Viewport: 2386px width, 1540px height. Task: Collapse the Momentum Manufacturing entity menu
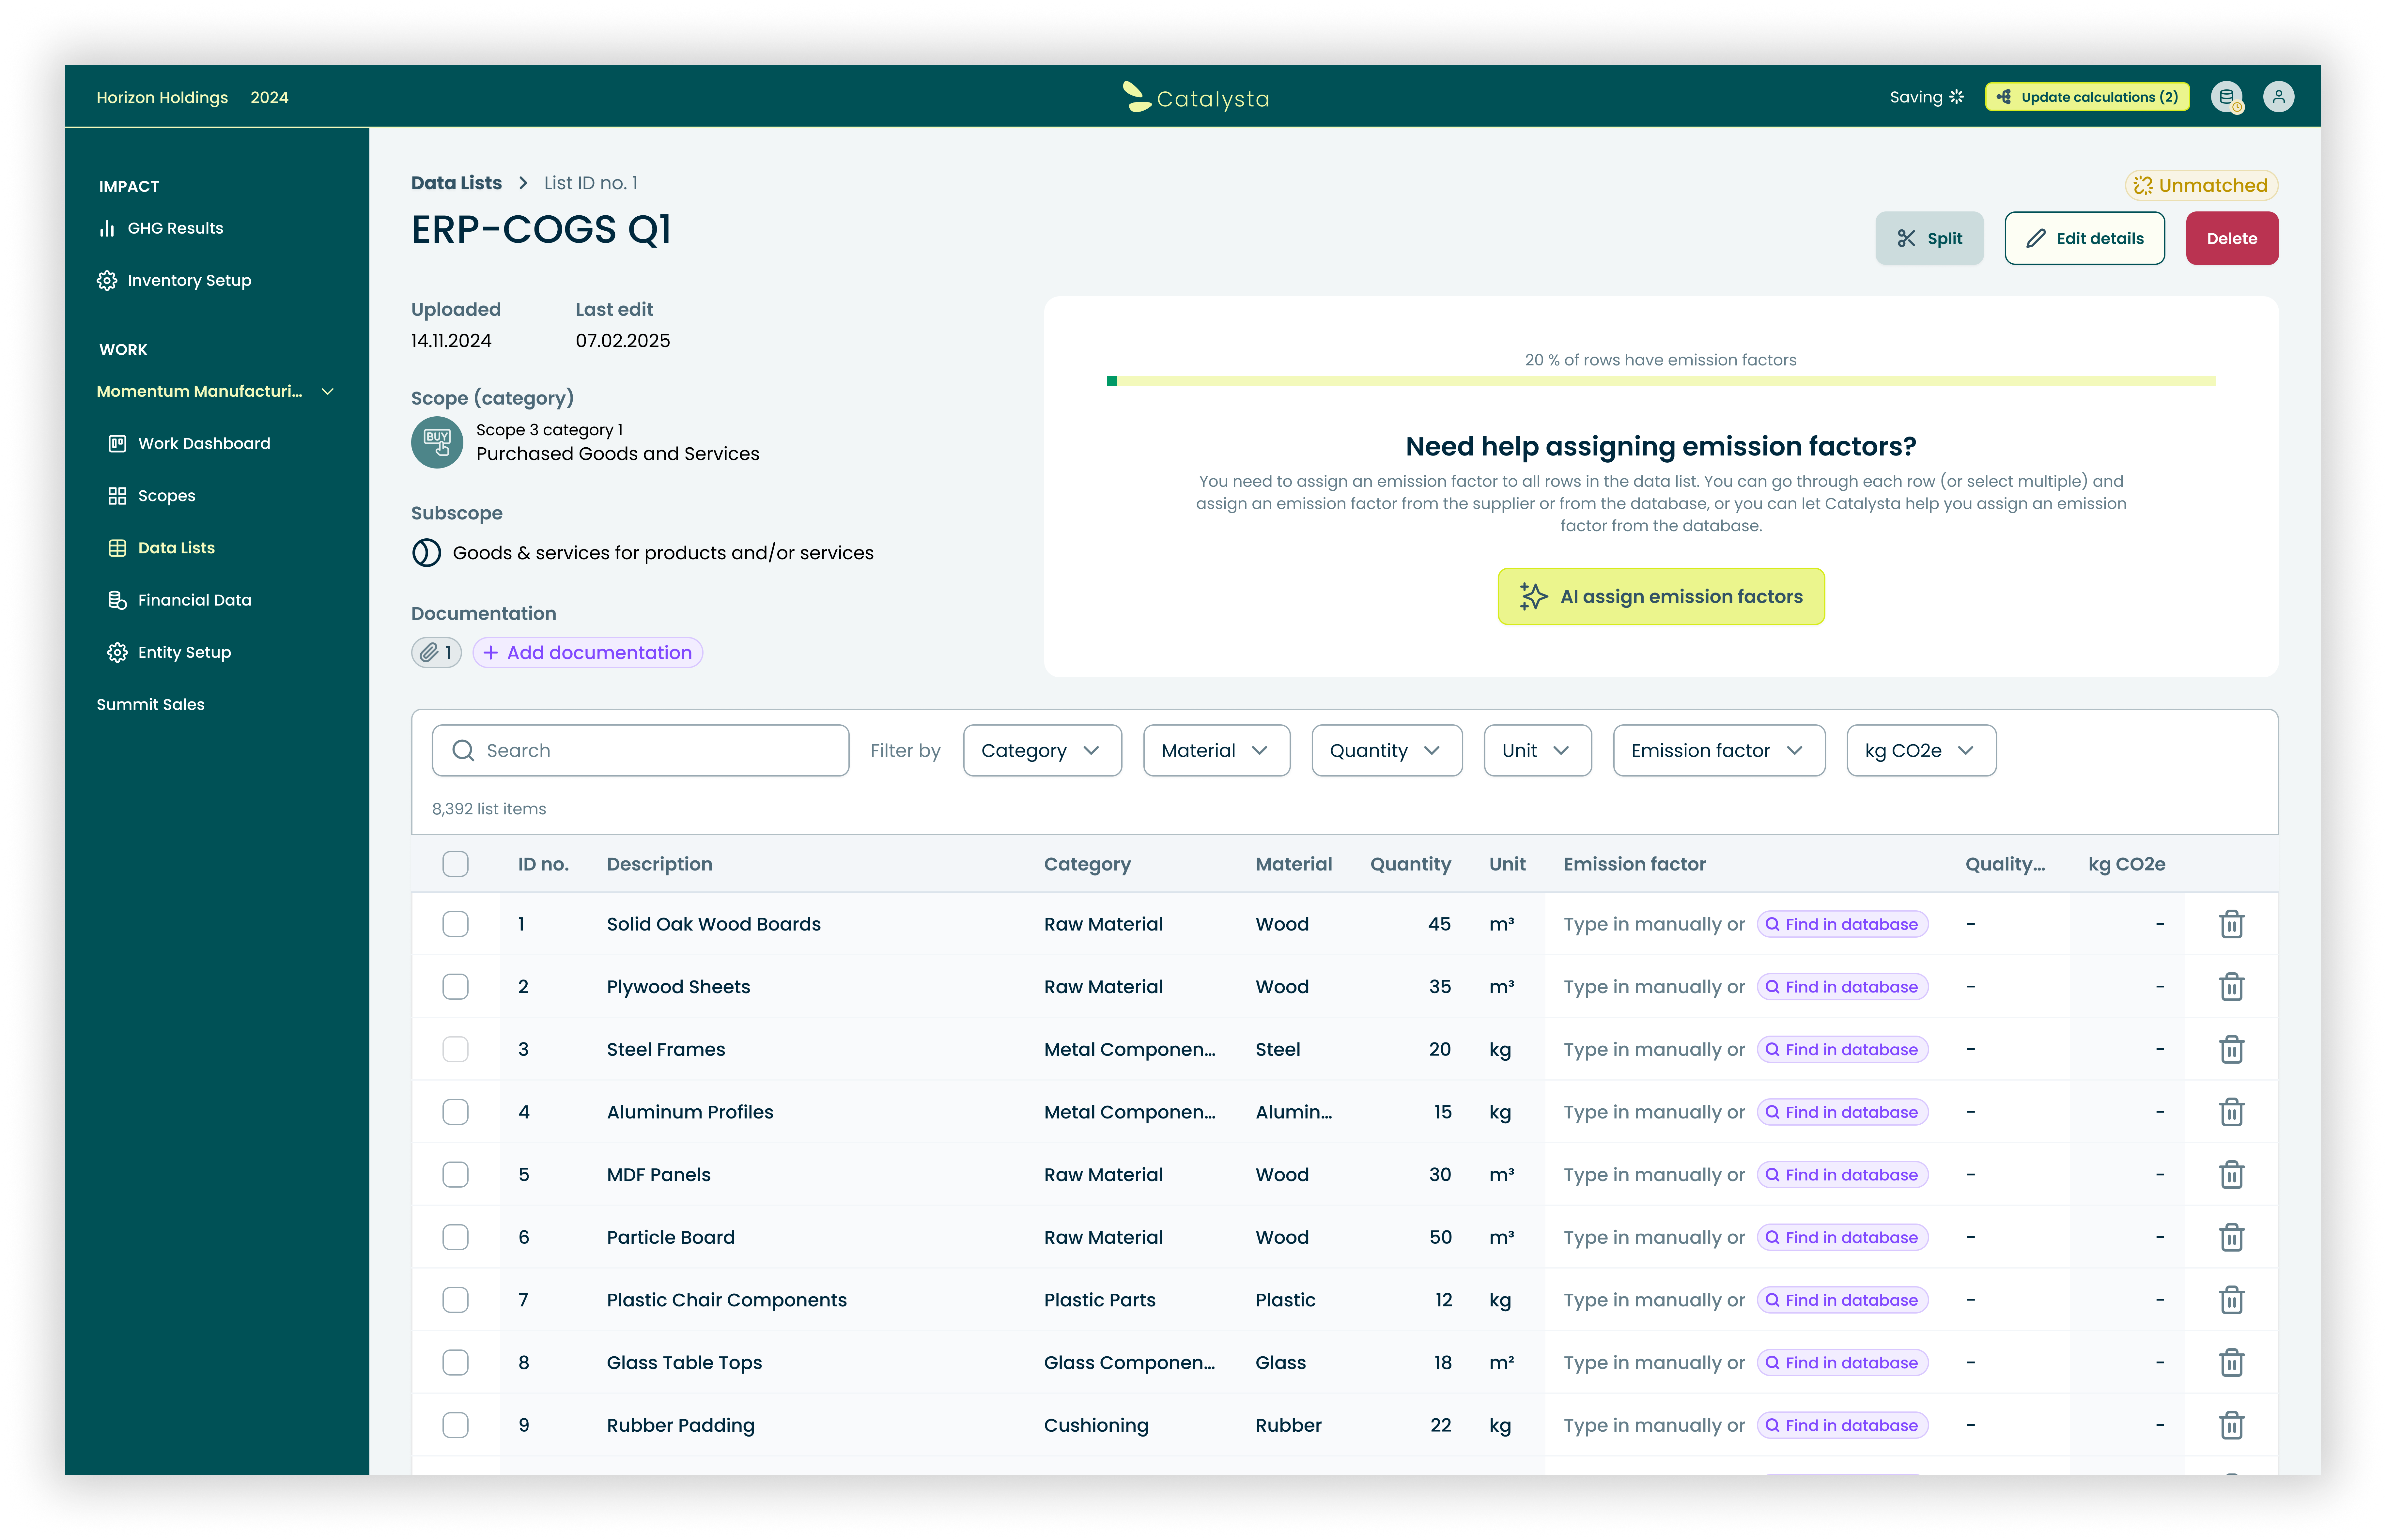point(327,391)
